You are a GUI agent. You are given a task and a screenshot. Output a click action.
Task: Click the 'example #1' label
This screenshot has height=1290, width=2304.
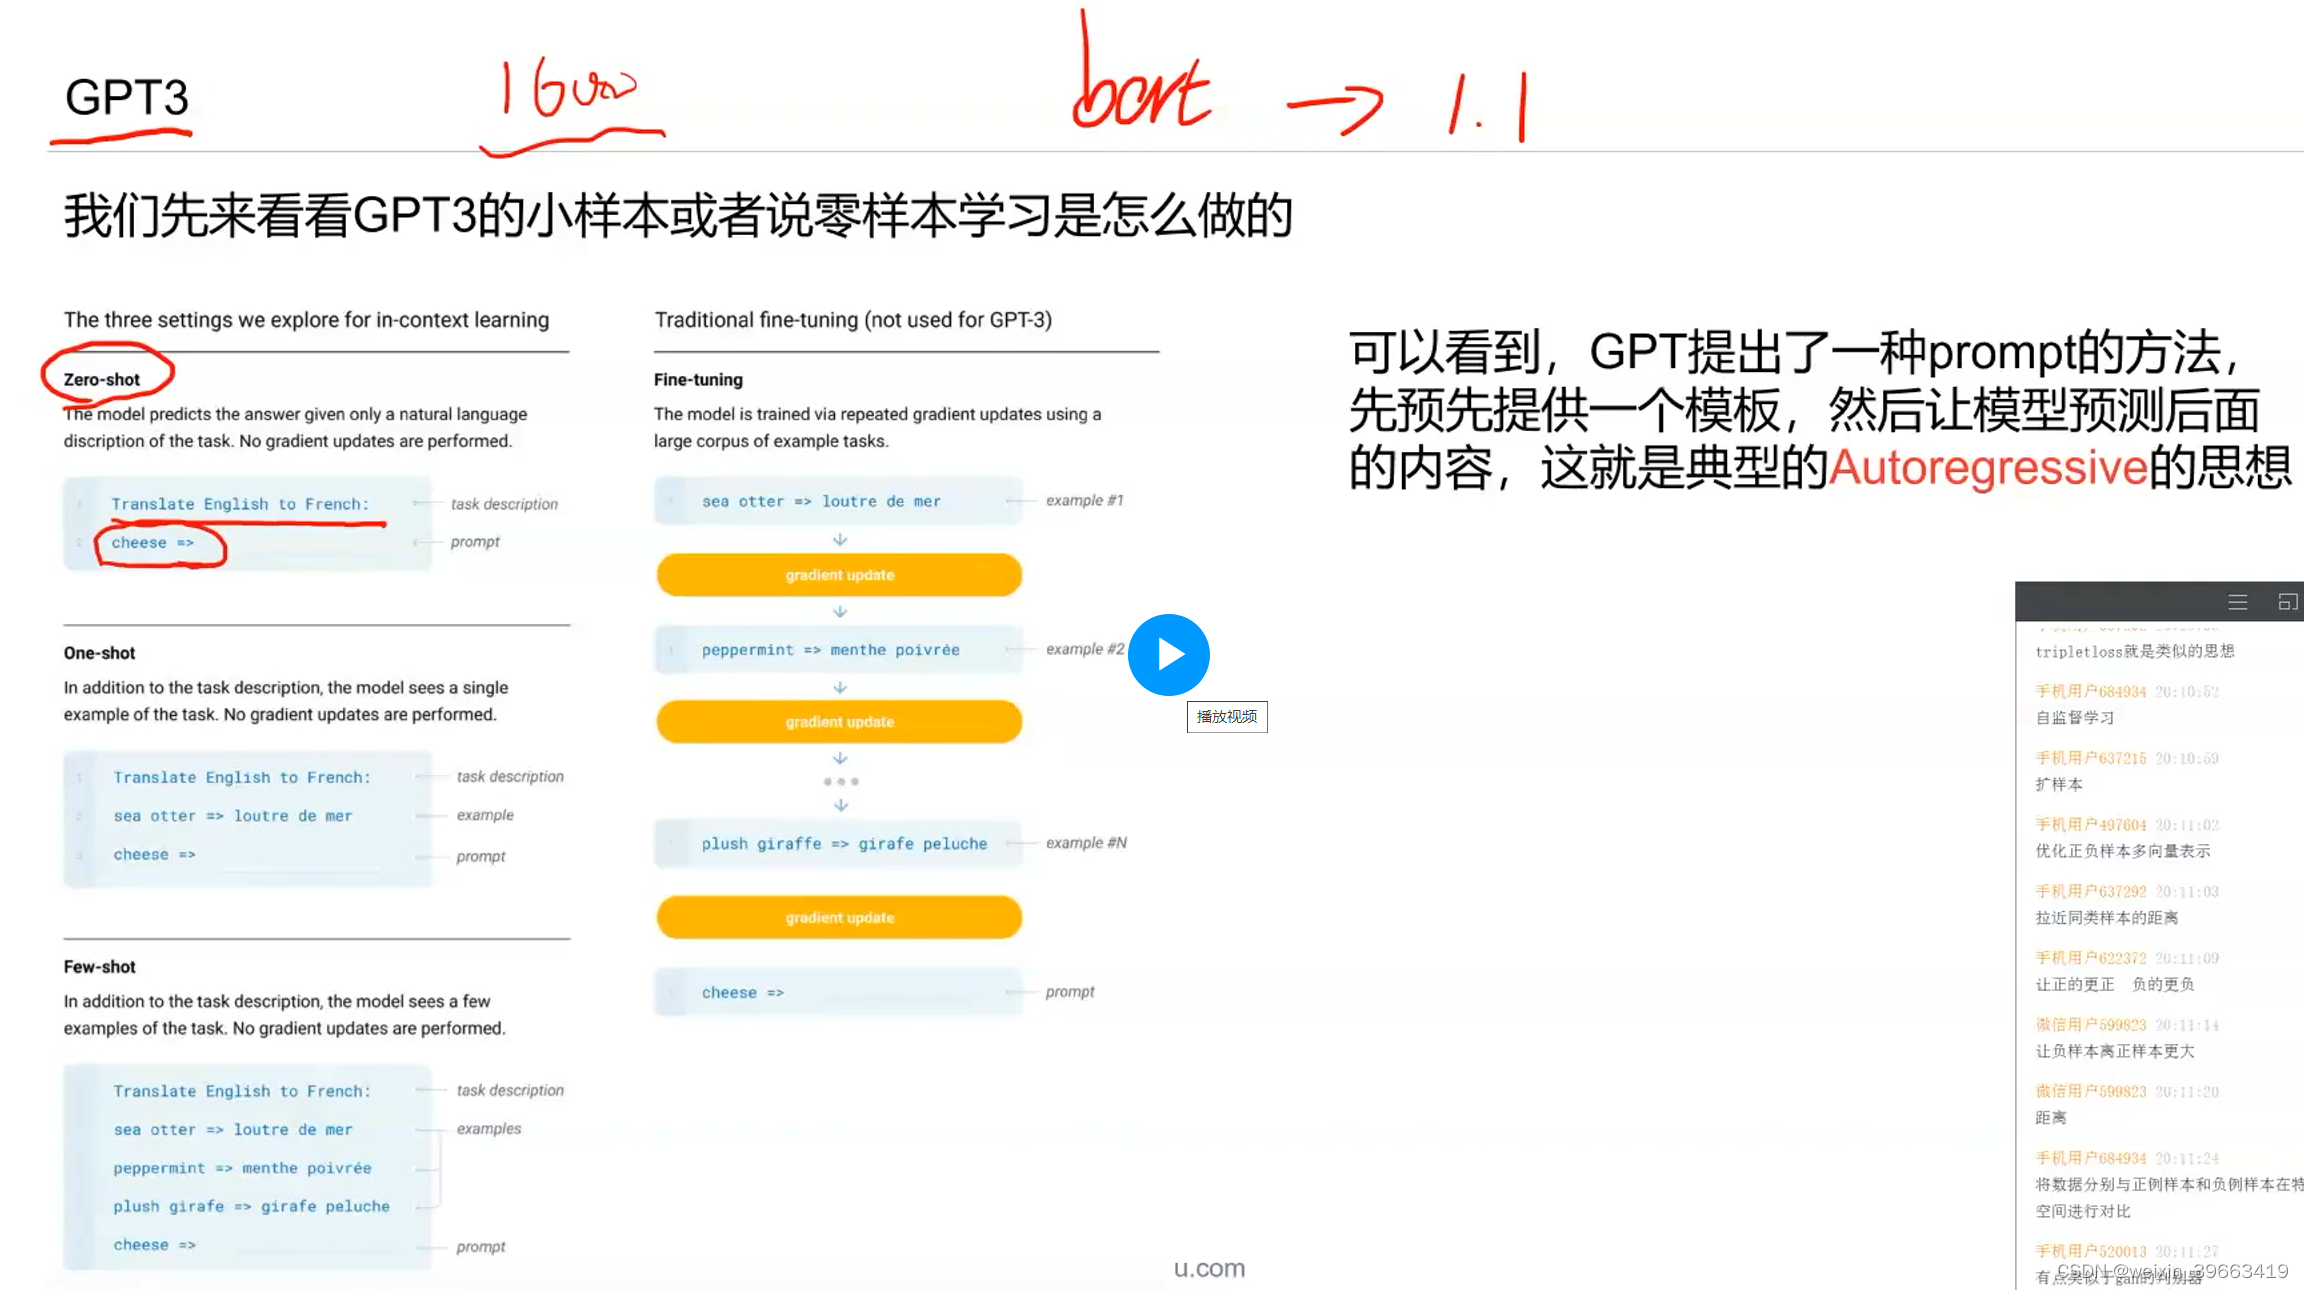(x=1085, y=500)
